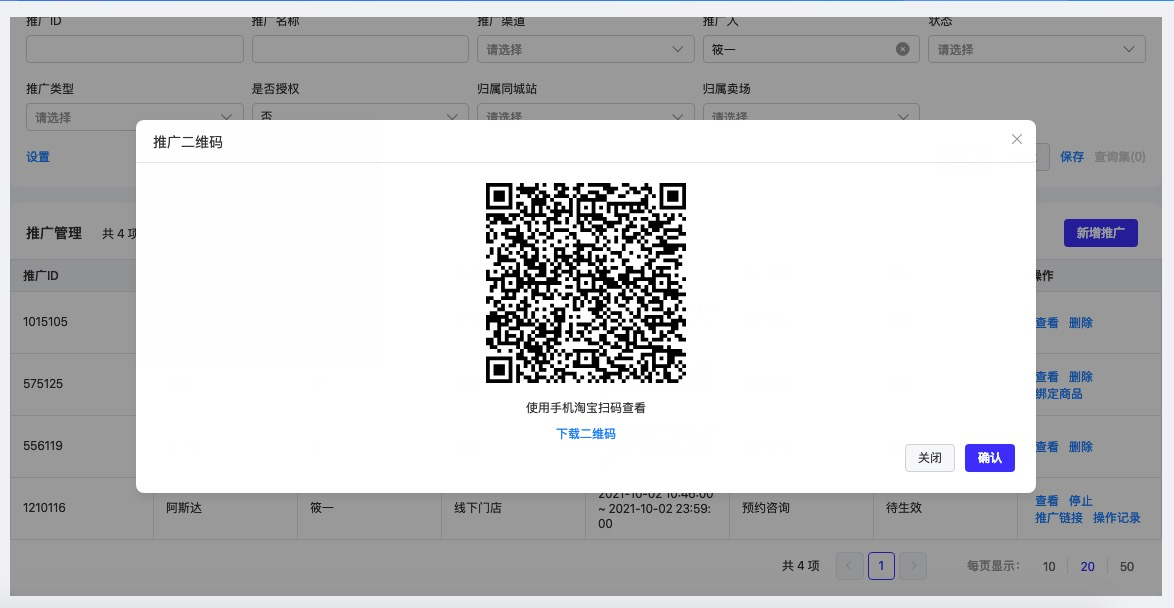Open the 推广类型 dropdown
The image size is (1174, 608).
(x=135, y=117)
